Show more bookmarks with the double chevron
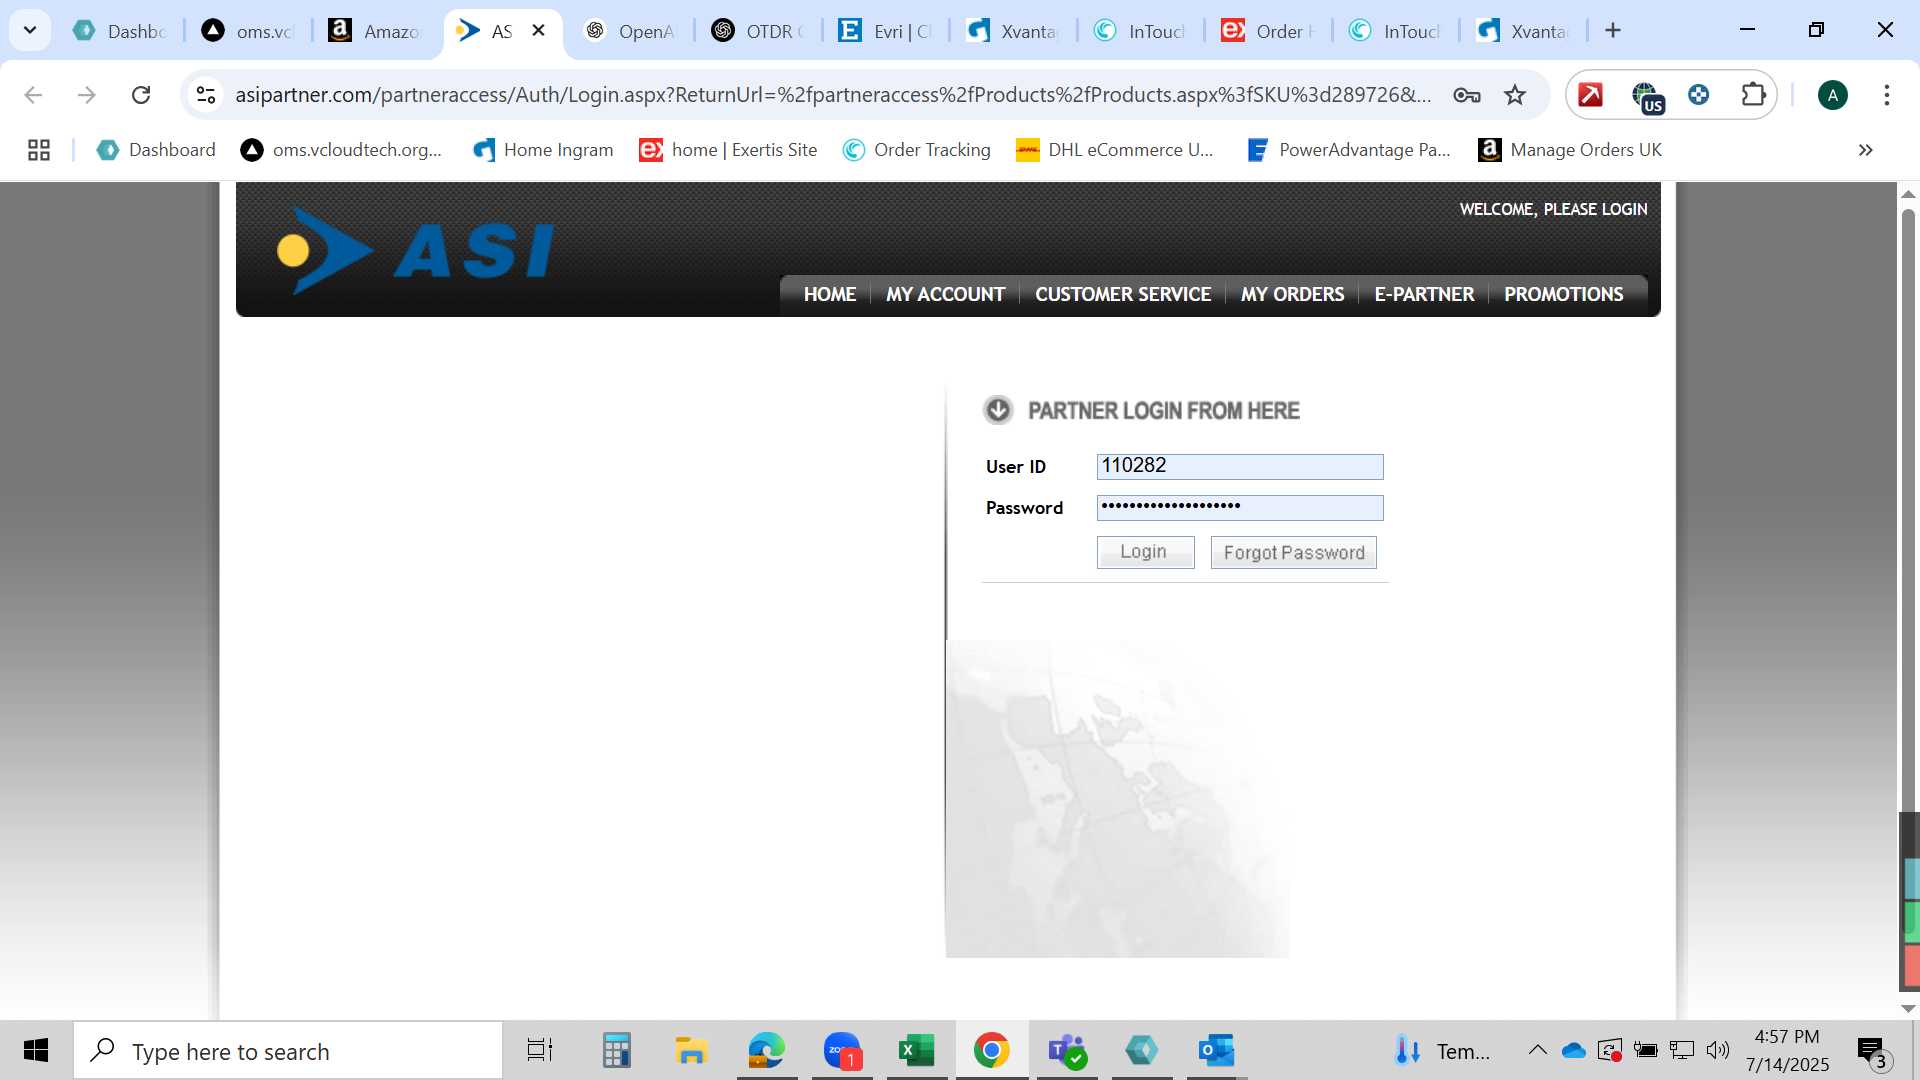This screenshot has height=1080, width=1920. [x=1865, y=150]
